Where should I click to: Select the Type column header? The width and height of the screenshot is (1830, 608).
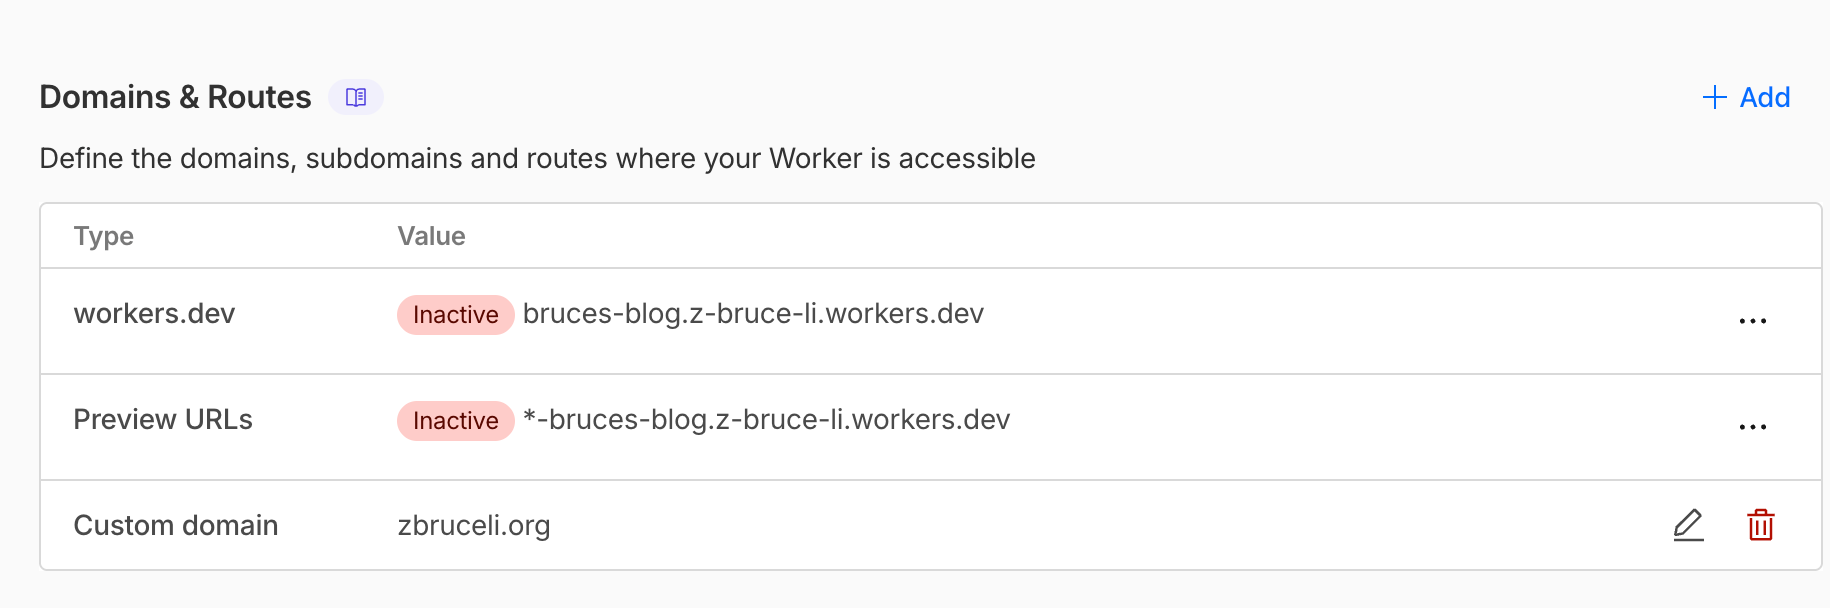[103, 236]
